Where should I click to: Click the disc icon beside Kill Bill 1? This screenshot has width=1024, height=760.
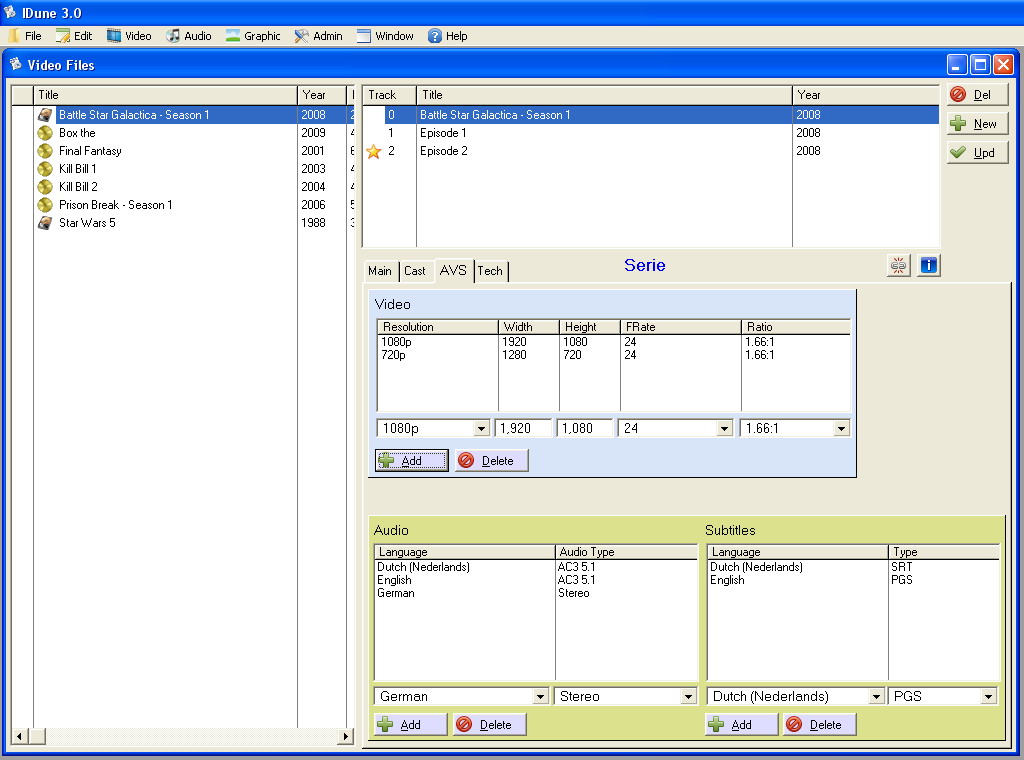(x=45, y=169)
